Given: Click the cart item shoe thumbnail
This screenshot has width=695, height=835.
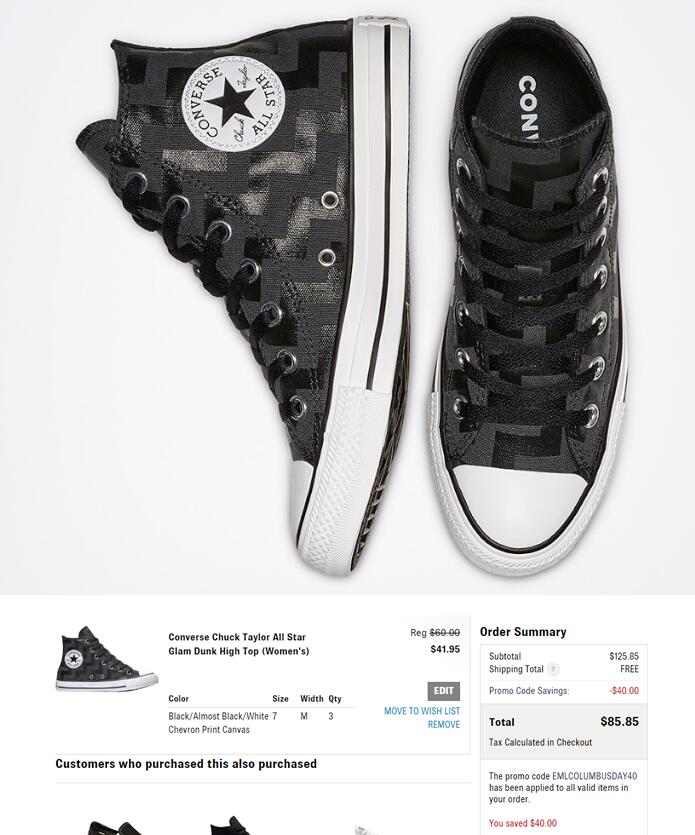Looking at the screenshot, I should click(x=107, y=659).
